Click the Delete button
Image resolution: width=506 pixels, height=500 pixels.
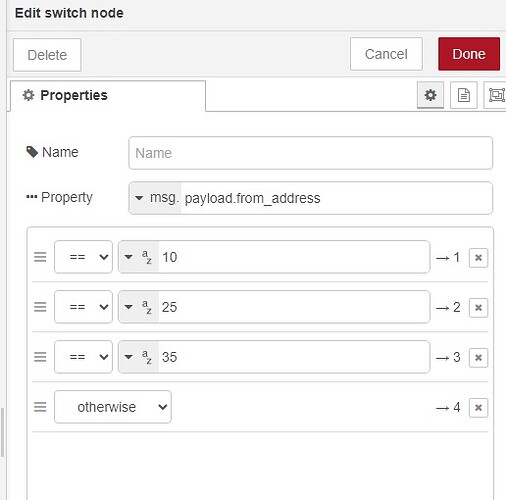(x=47, y=55)
